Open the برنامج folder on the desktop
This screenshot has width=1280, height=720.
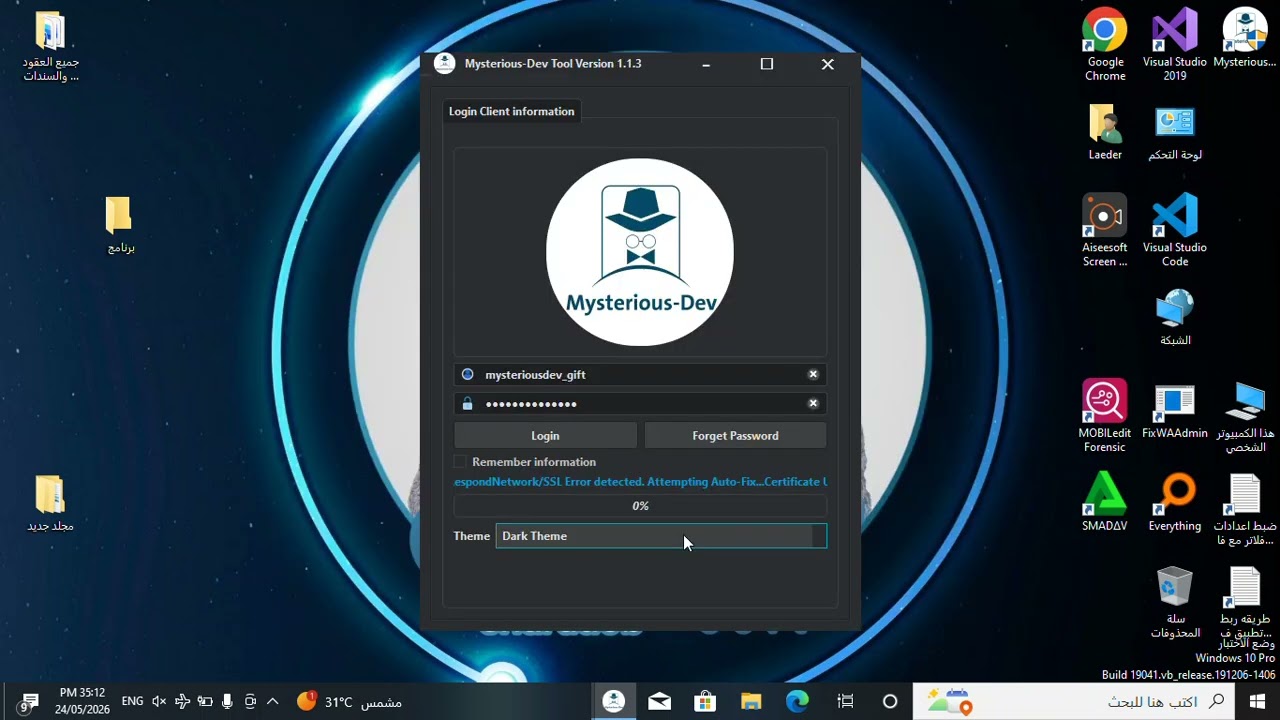tap(120, 225)
